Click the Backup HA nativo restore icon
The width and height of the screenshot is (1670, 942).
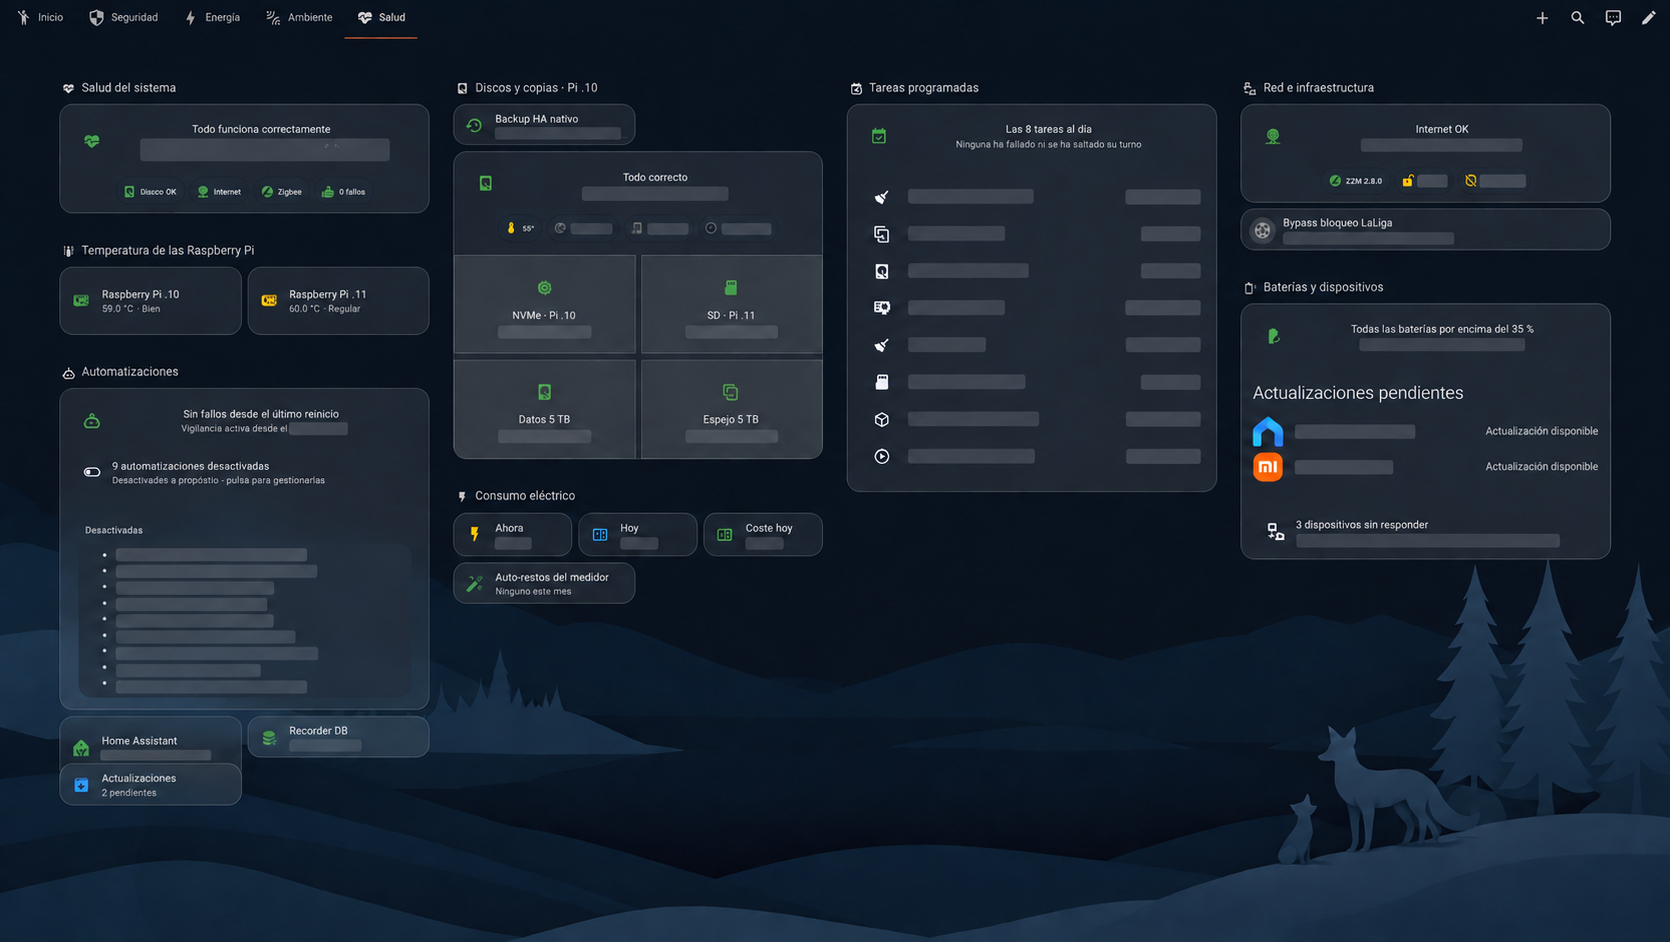(474, 125)
